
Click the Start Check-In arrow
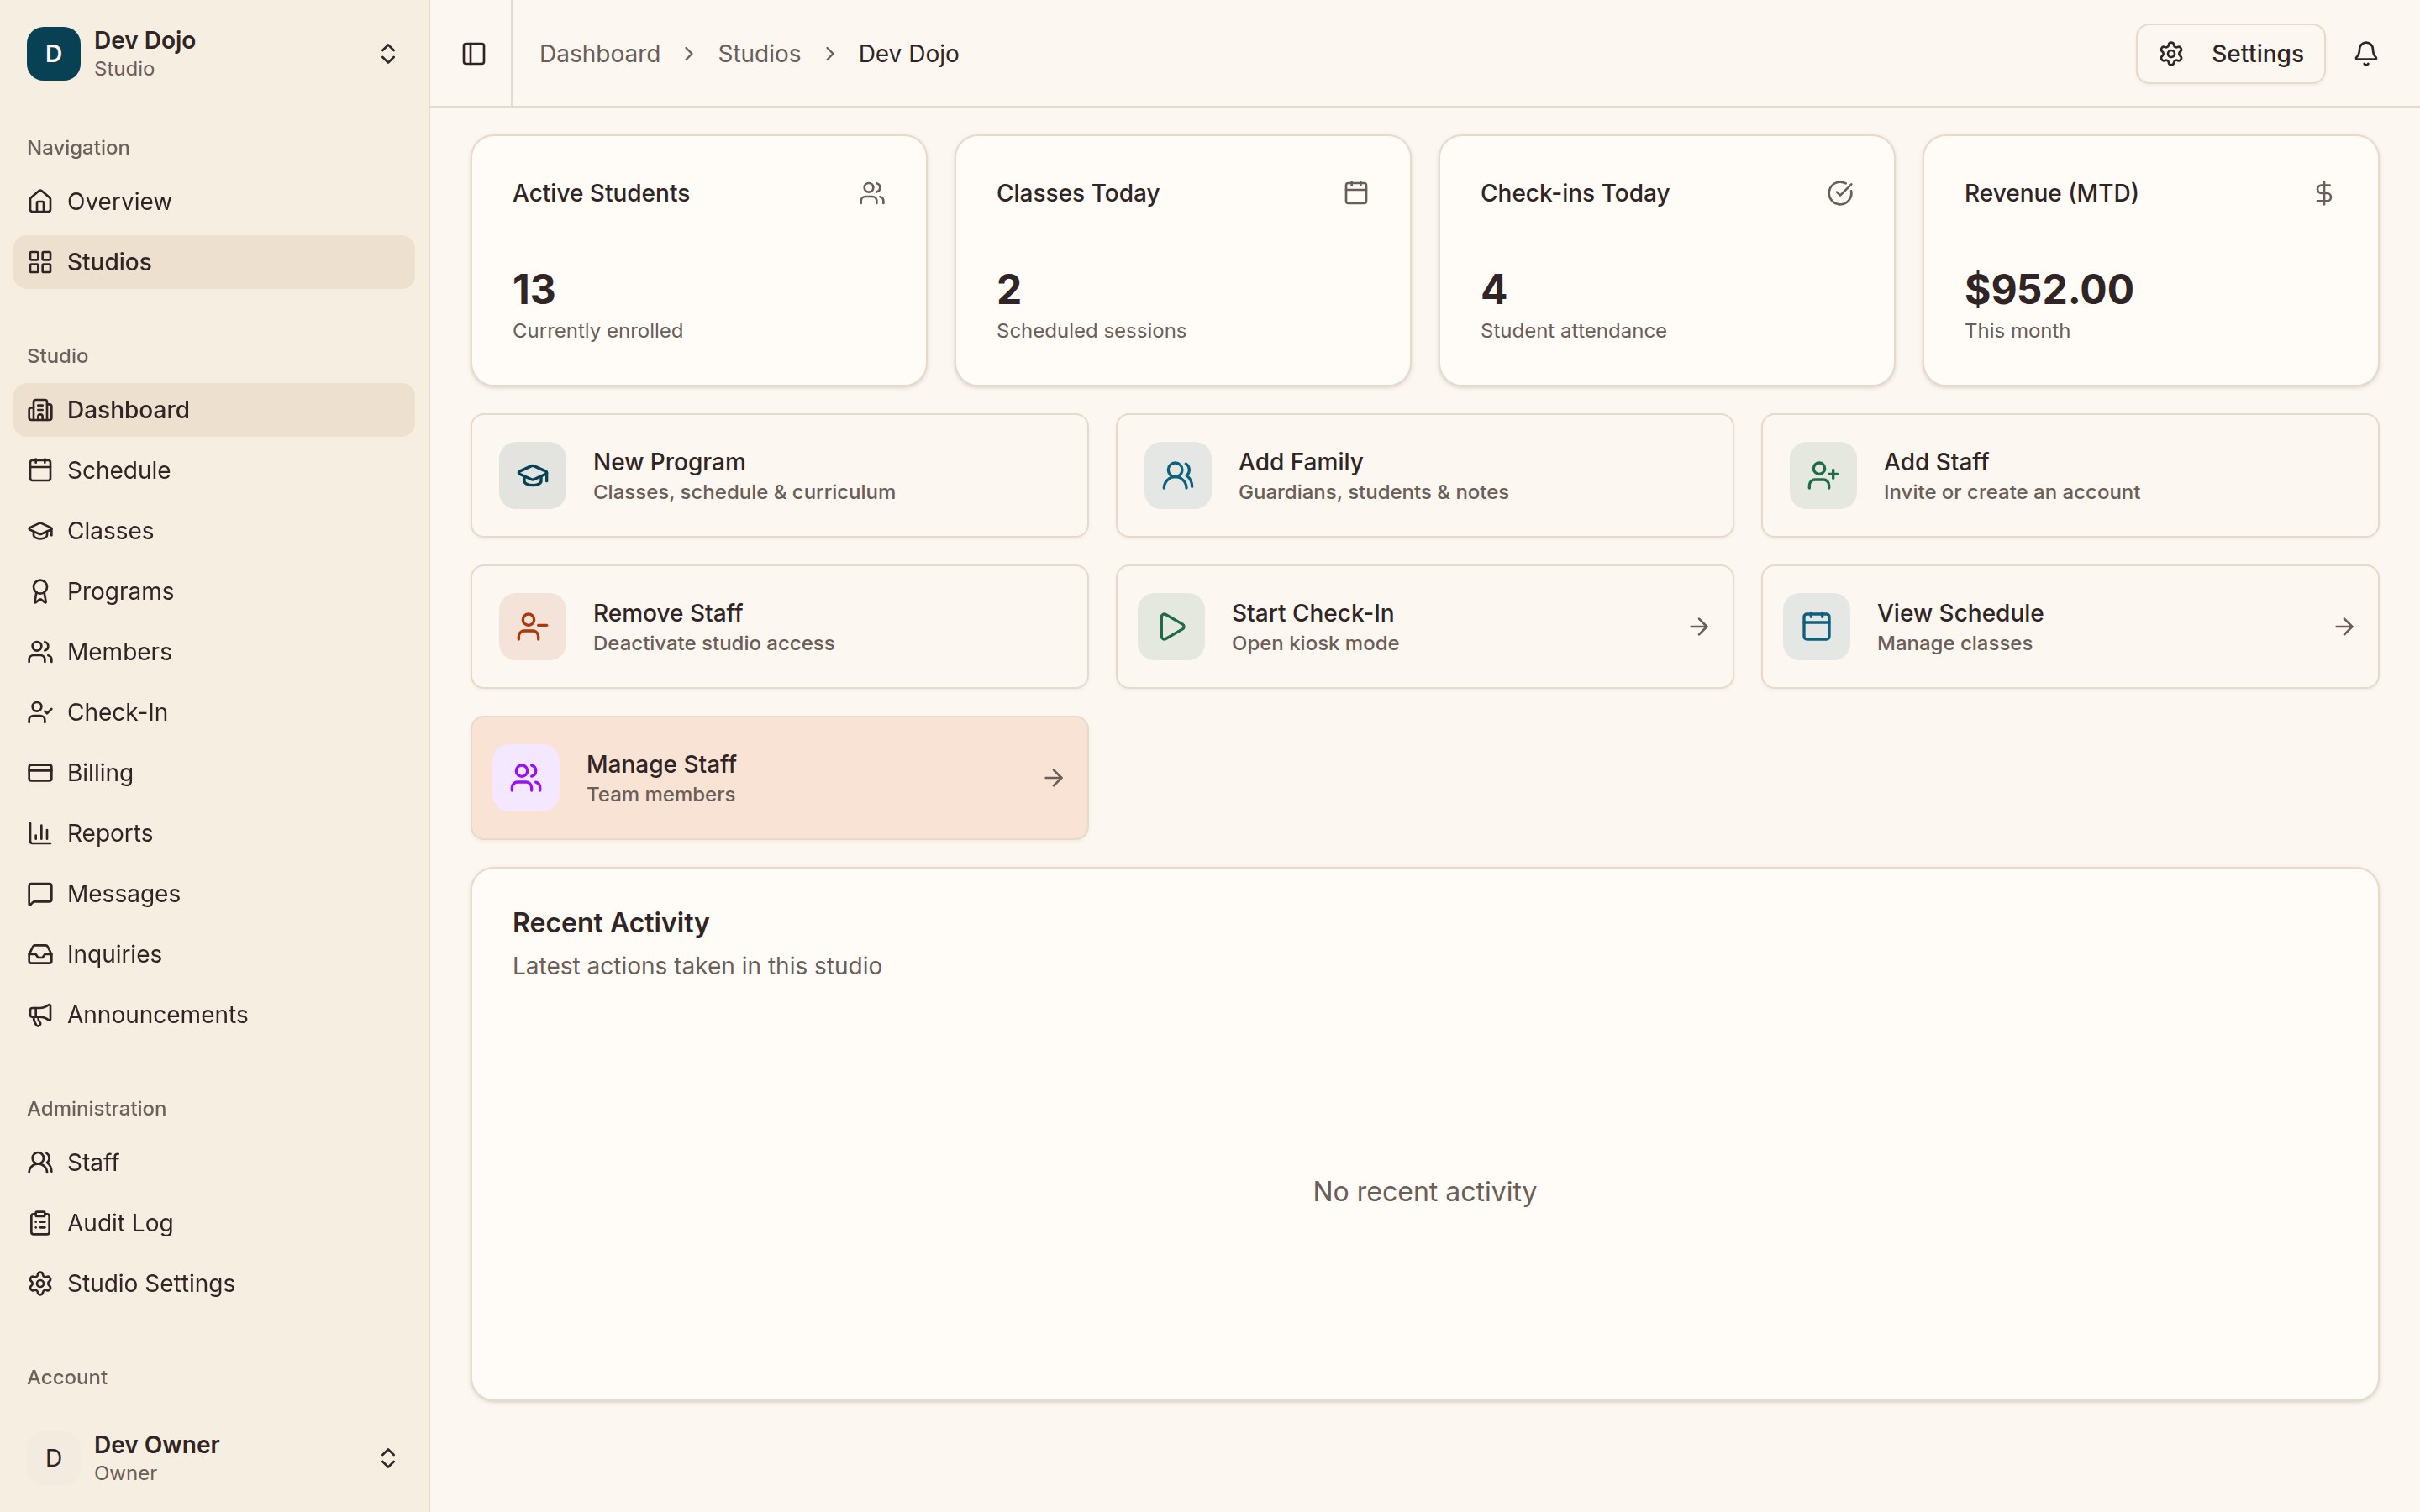click(x=1699, y=627)
